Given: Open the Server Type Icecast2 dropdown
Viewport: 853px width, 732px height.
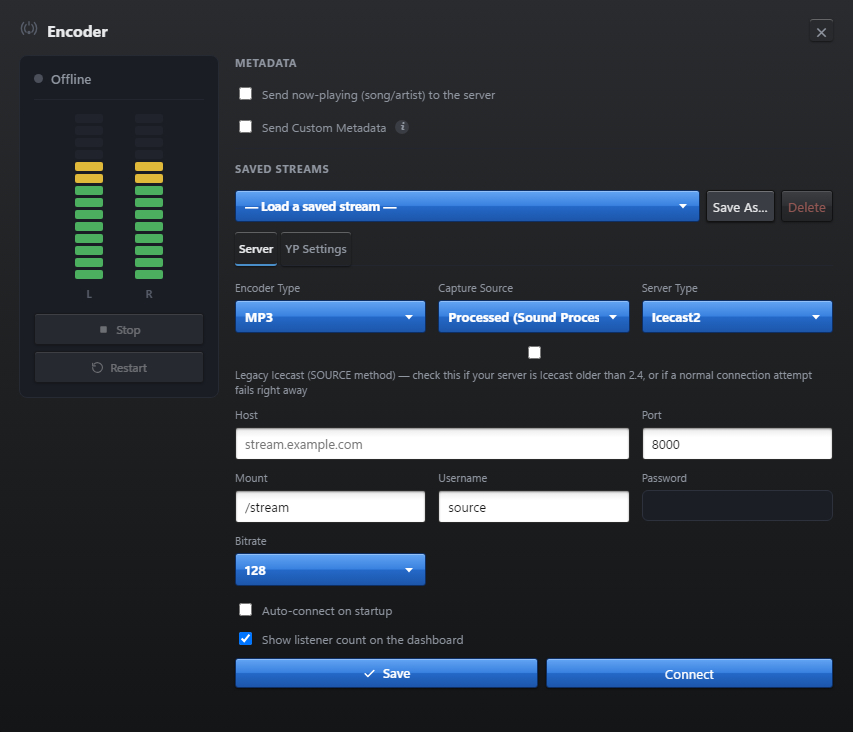Looking at the screenshot, I should click(737, 317).
